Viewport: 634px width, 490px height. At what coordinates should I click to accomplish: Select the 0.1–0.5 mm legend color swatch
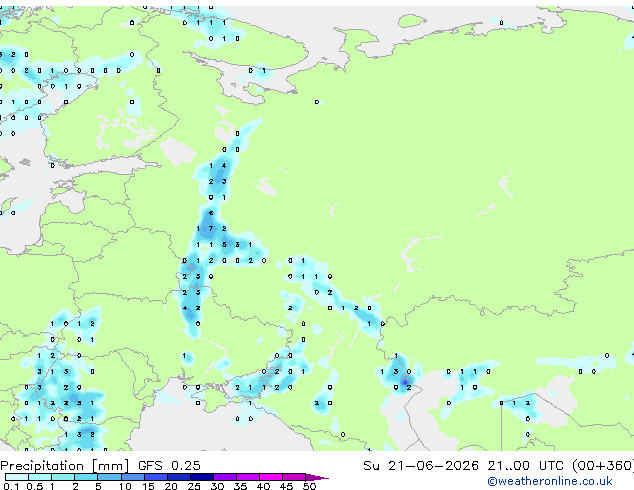coord(17,477)
